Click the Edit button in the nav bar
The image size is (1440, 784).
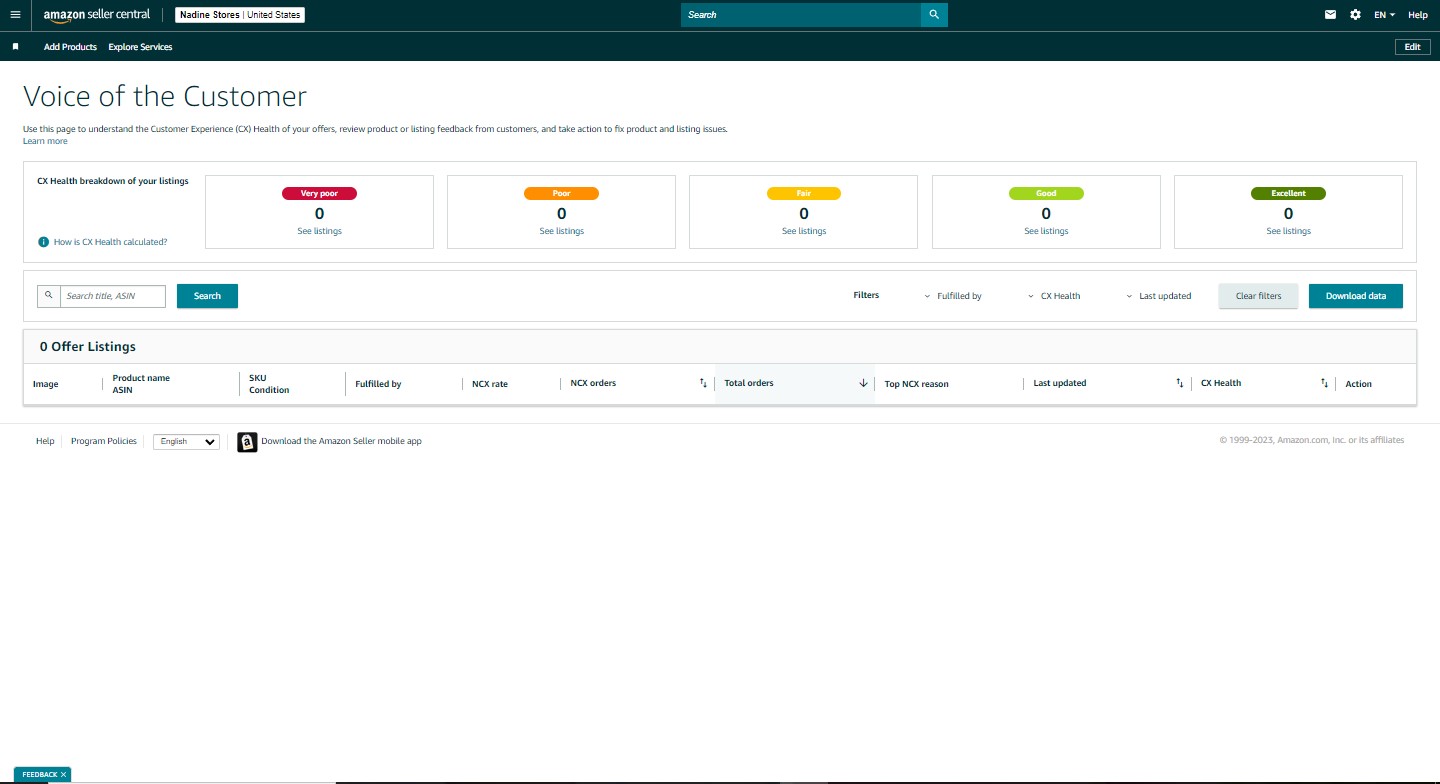[x=1412, y=47]
